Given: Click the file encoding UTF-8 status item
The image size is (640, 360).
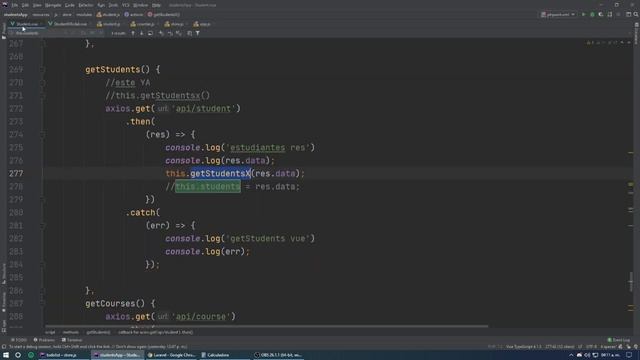Looking at the screenshot, I should pos(591,347).
